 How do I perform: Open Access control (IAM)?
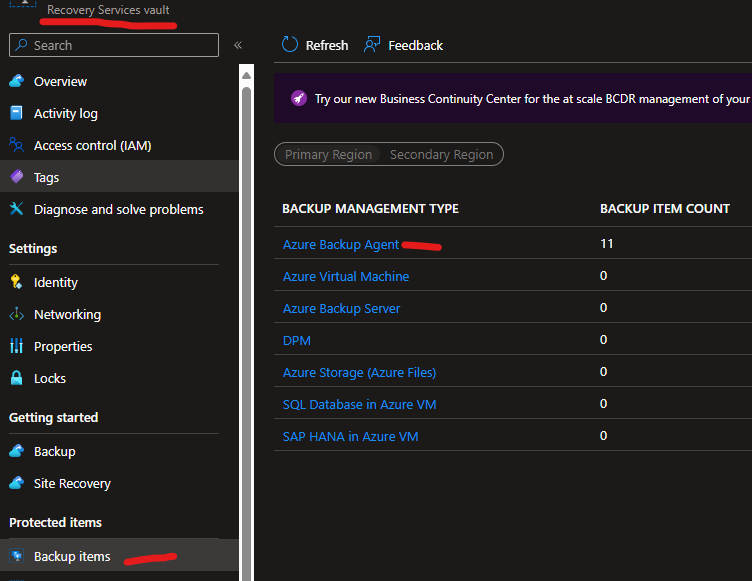click(x=119, y=145)
